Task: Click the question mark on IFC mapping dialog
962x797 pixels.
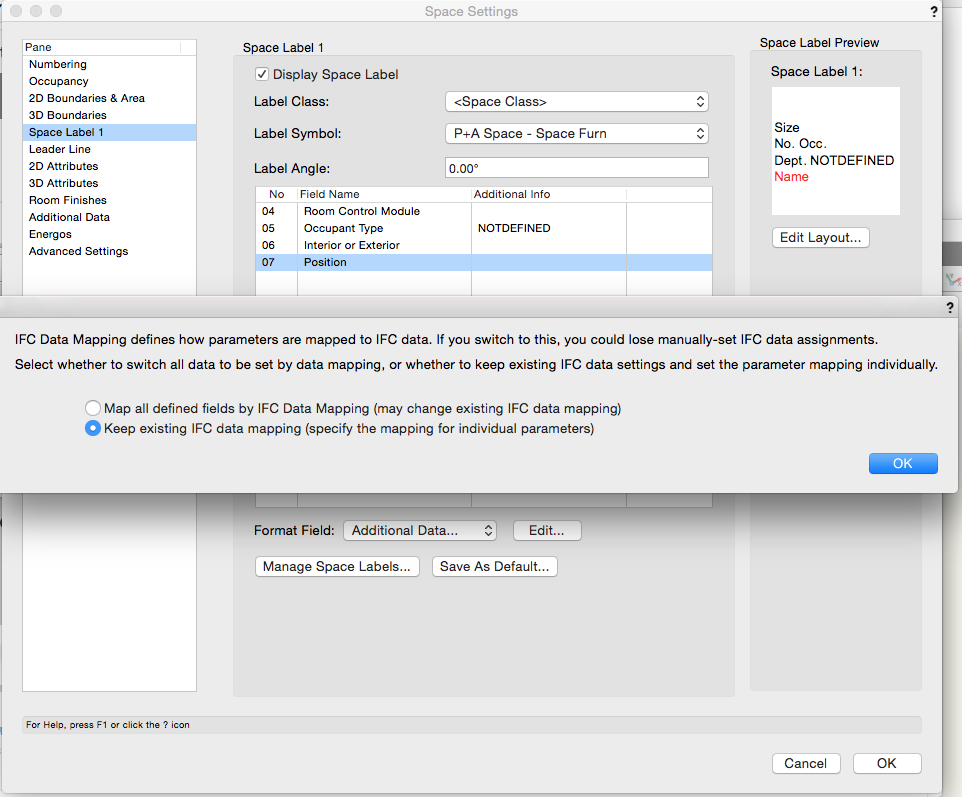Action: 949,309
